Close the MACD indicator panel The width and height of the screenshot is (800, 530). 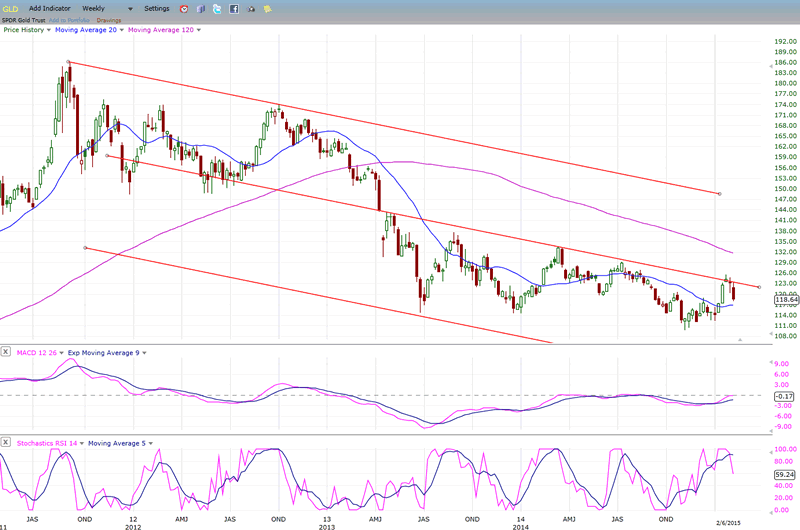[x=6, y=352]
